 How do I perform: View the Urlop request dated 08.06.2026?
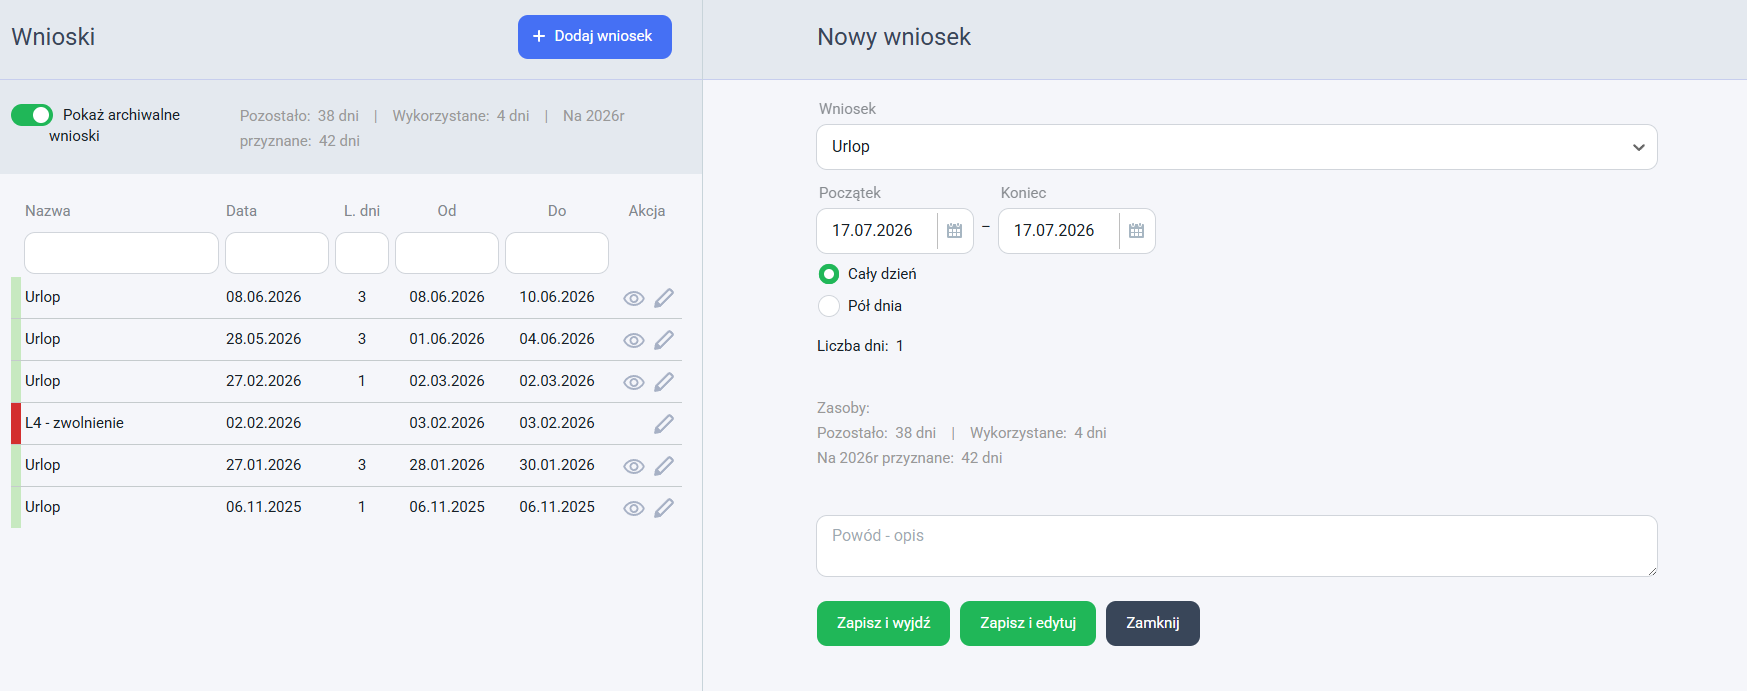click(x=634, y=298)
